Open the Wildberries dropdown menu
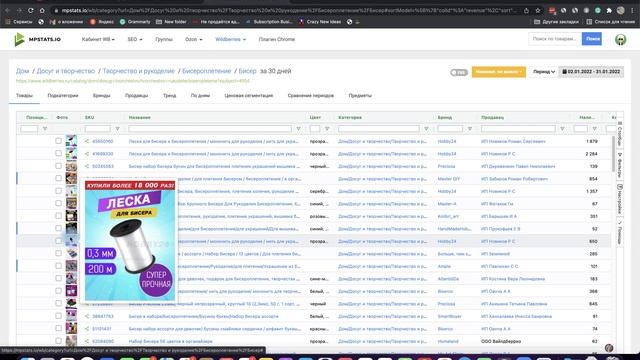The image size is (640, 360). click(231, 39)
